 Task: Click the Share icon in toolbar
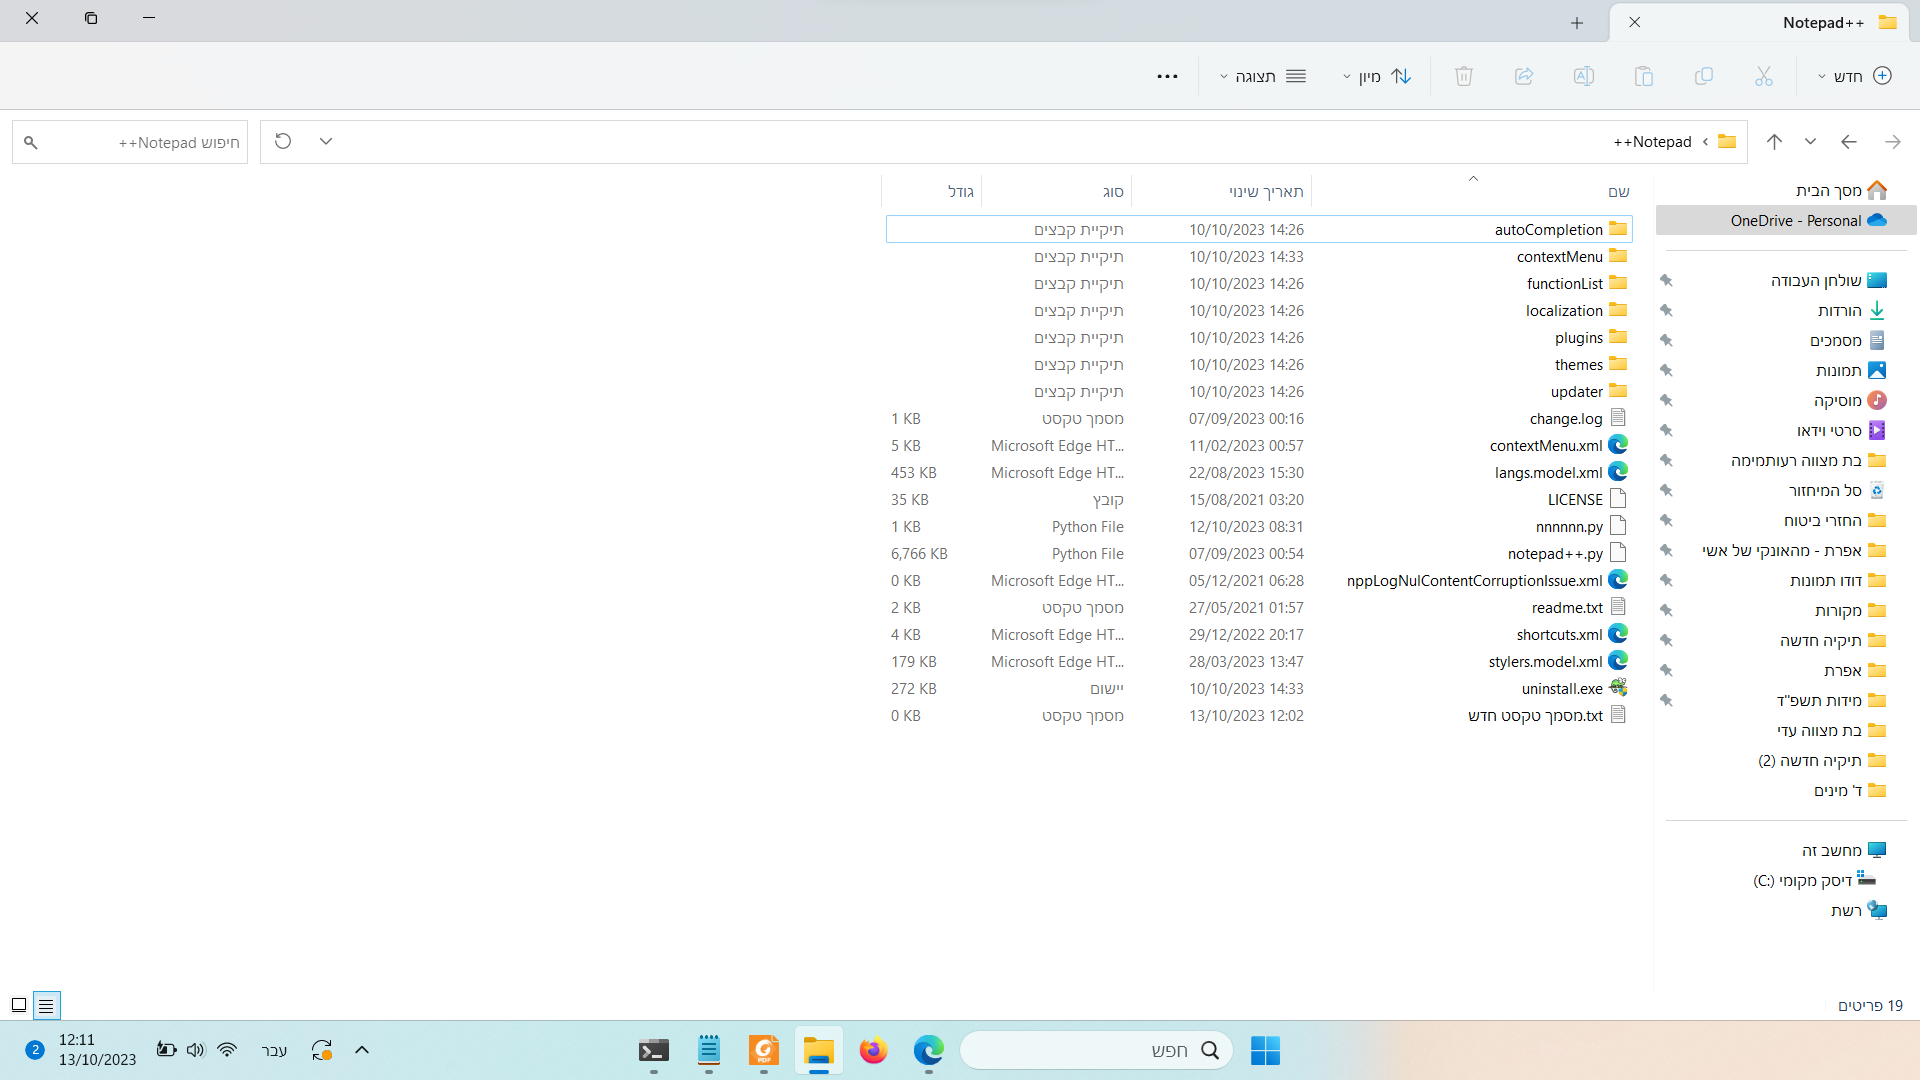pyautogui.click(x=1524, y=76)
